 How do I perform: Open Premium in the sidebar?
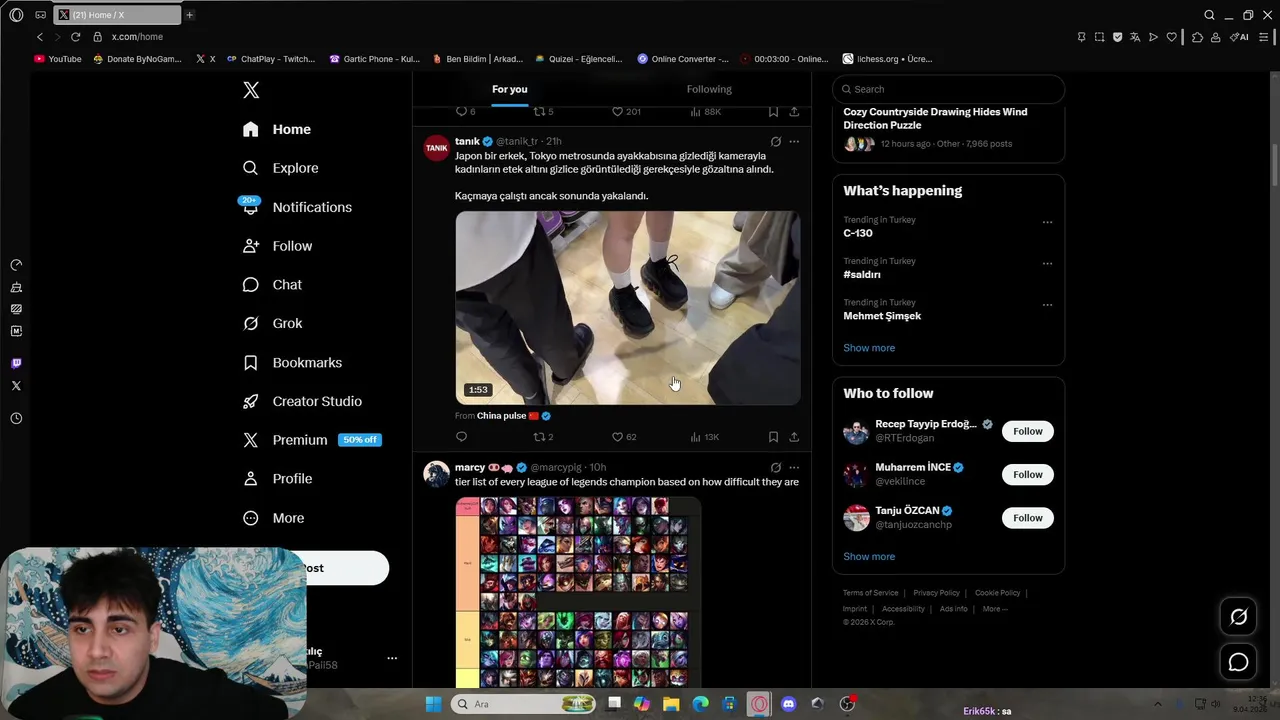tap(310, 440)
